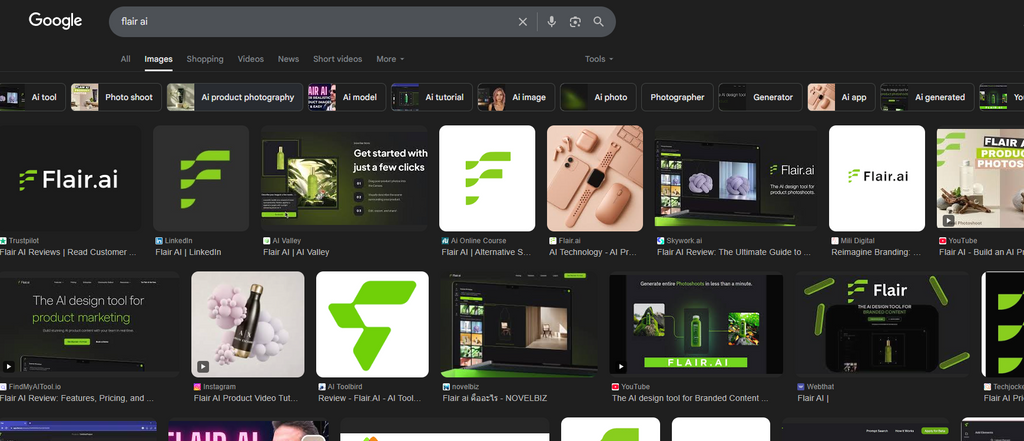Viewport: 1024px width, 441px height.
Task: Submit search with the magnifier icon
Action: pyautogui.click(x=598, y=22)
